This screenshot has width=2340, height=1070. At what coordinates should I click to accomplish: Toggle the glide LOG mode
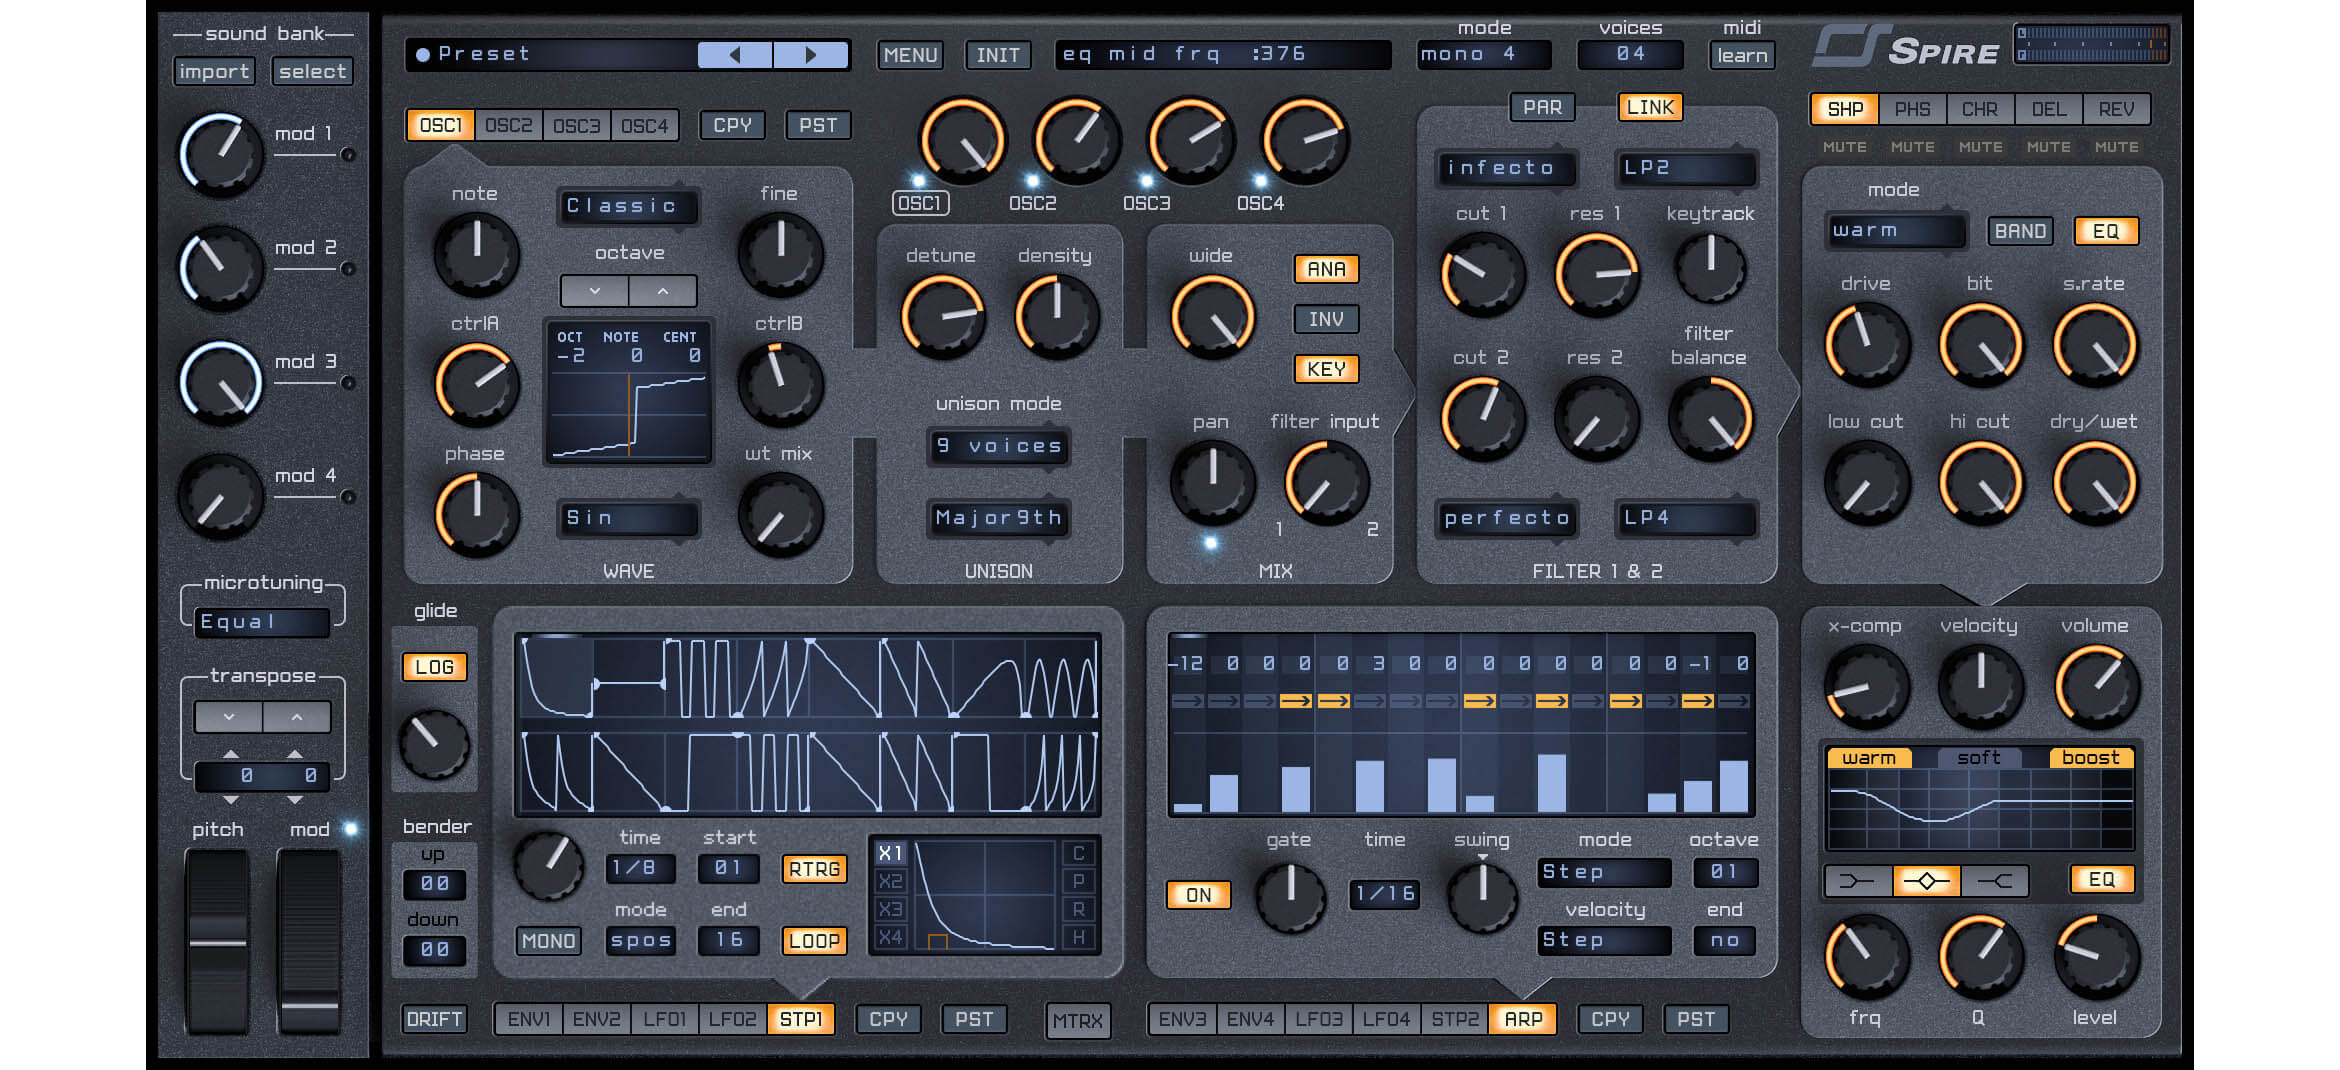(x=434, y=667)
